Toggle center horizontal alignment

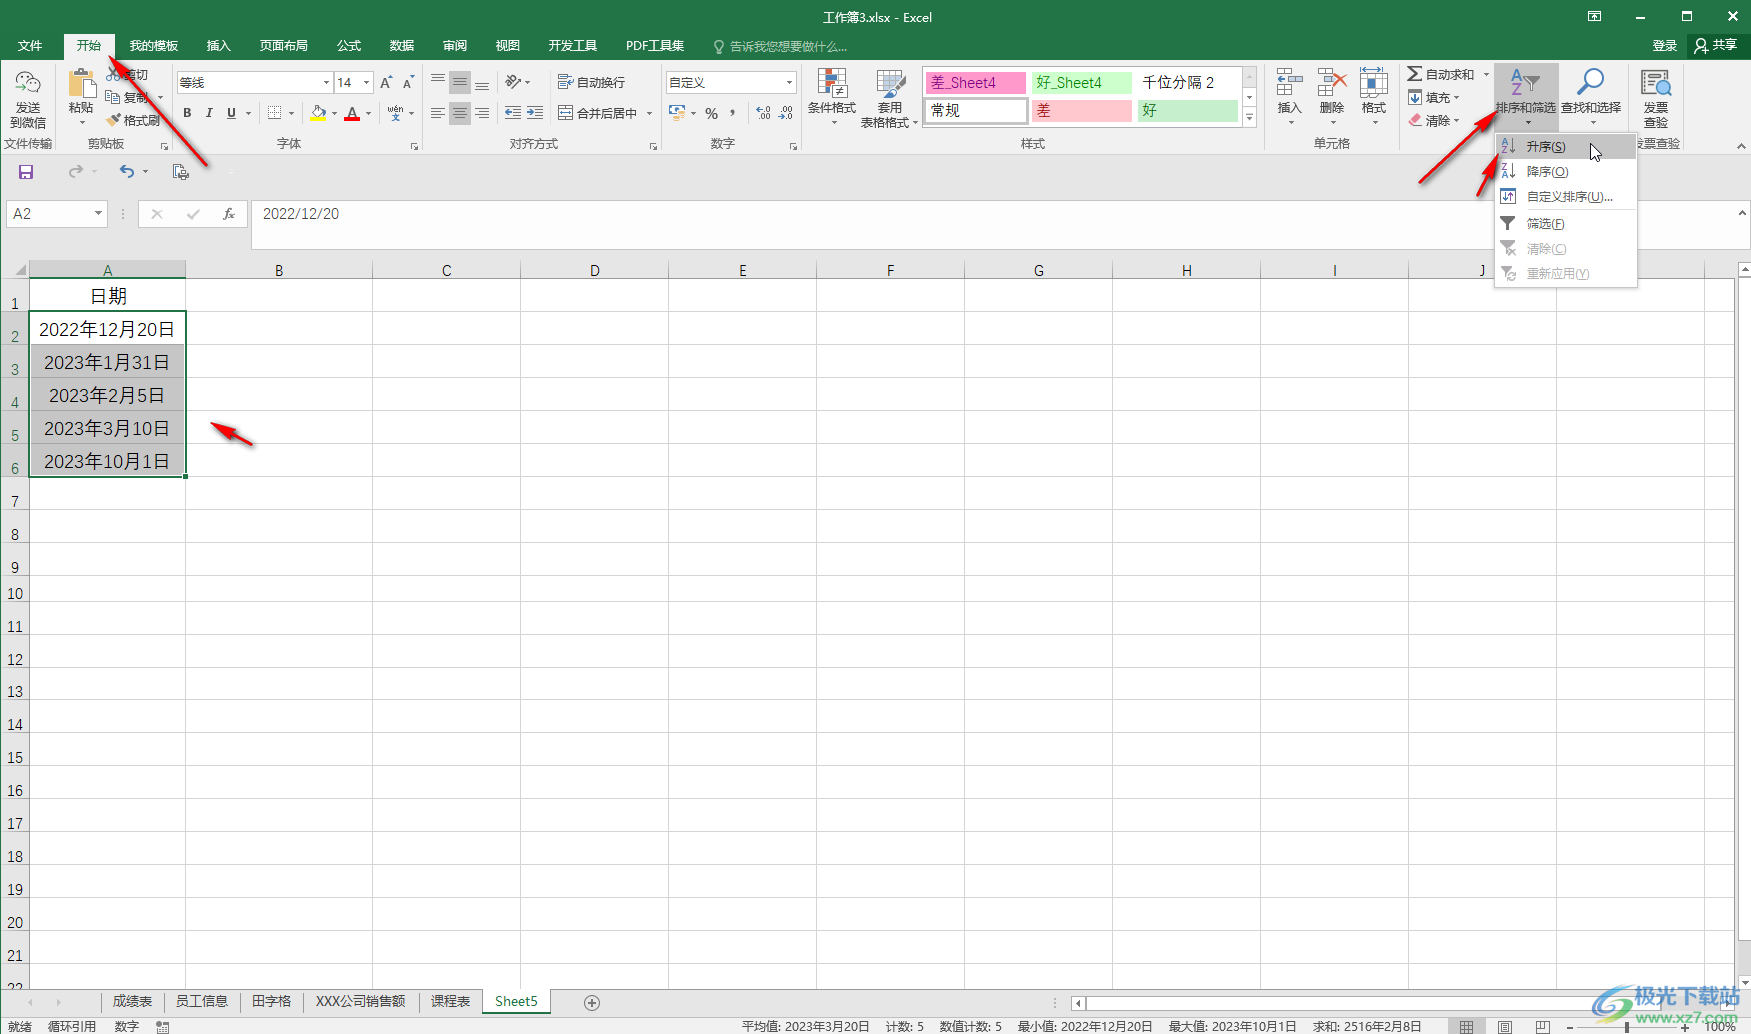point(460,113)
